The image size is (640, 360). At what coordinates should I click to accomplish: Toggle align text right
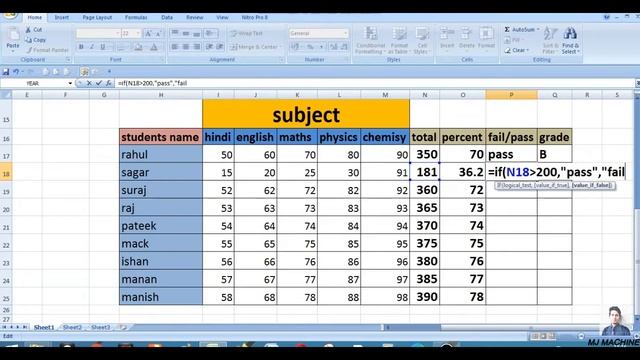(x=197, y=47)
